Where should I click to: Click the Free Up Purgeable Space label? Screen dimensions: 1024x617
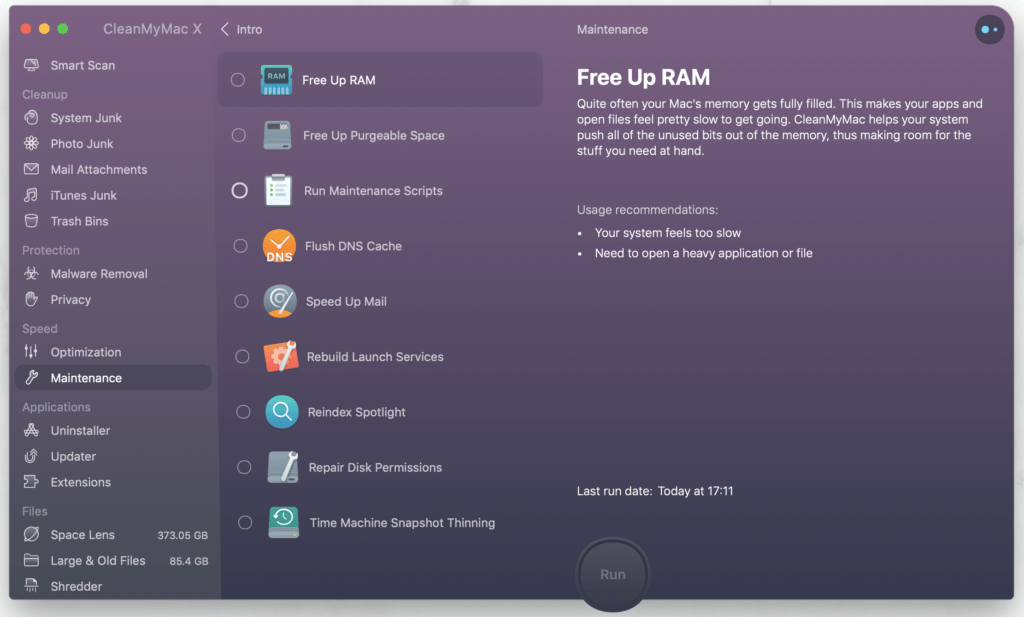[374, 136]
